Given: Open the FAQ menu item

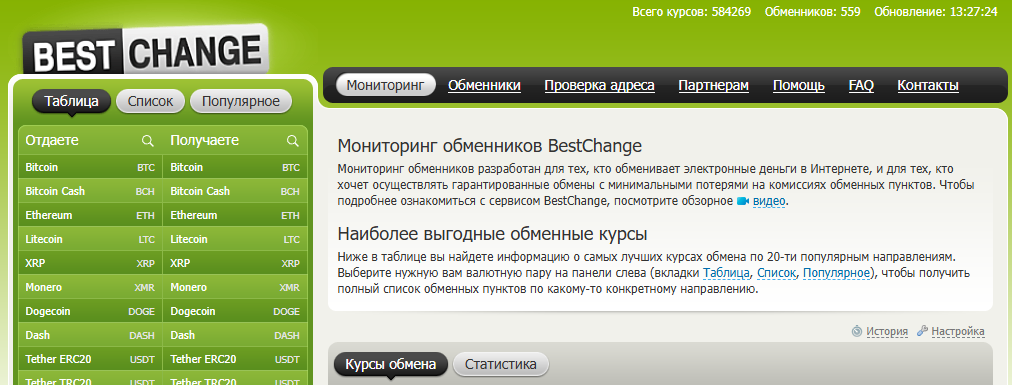Looking at the screenshot, I should coord(861,85).
